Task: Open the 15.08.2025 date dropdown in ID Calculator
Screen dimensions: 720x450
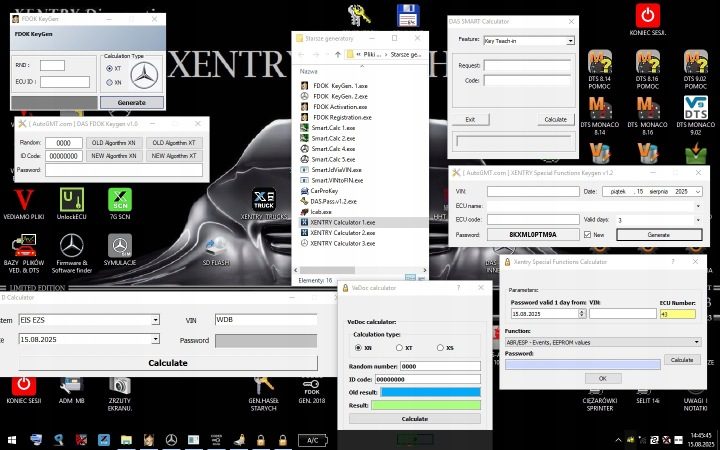Action: click(x=156, y=339)
